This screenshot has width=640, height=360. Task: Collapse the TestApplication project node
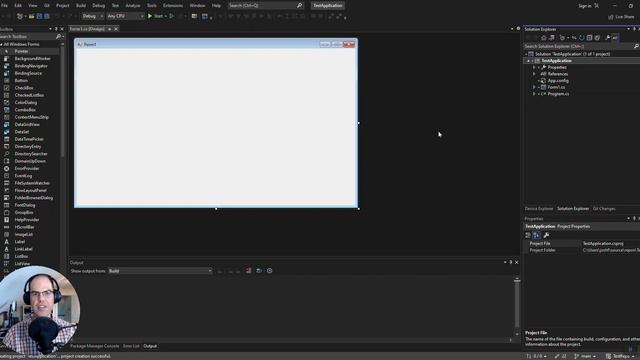click(x=529, y=61)
